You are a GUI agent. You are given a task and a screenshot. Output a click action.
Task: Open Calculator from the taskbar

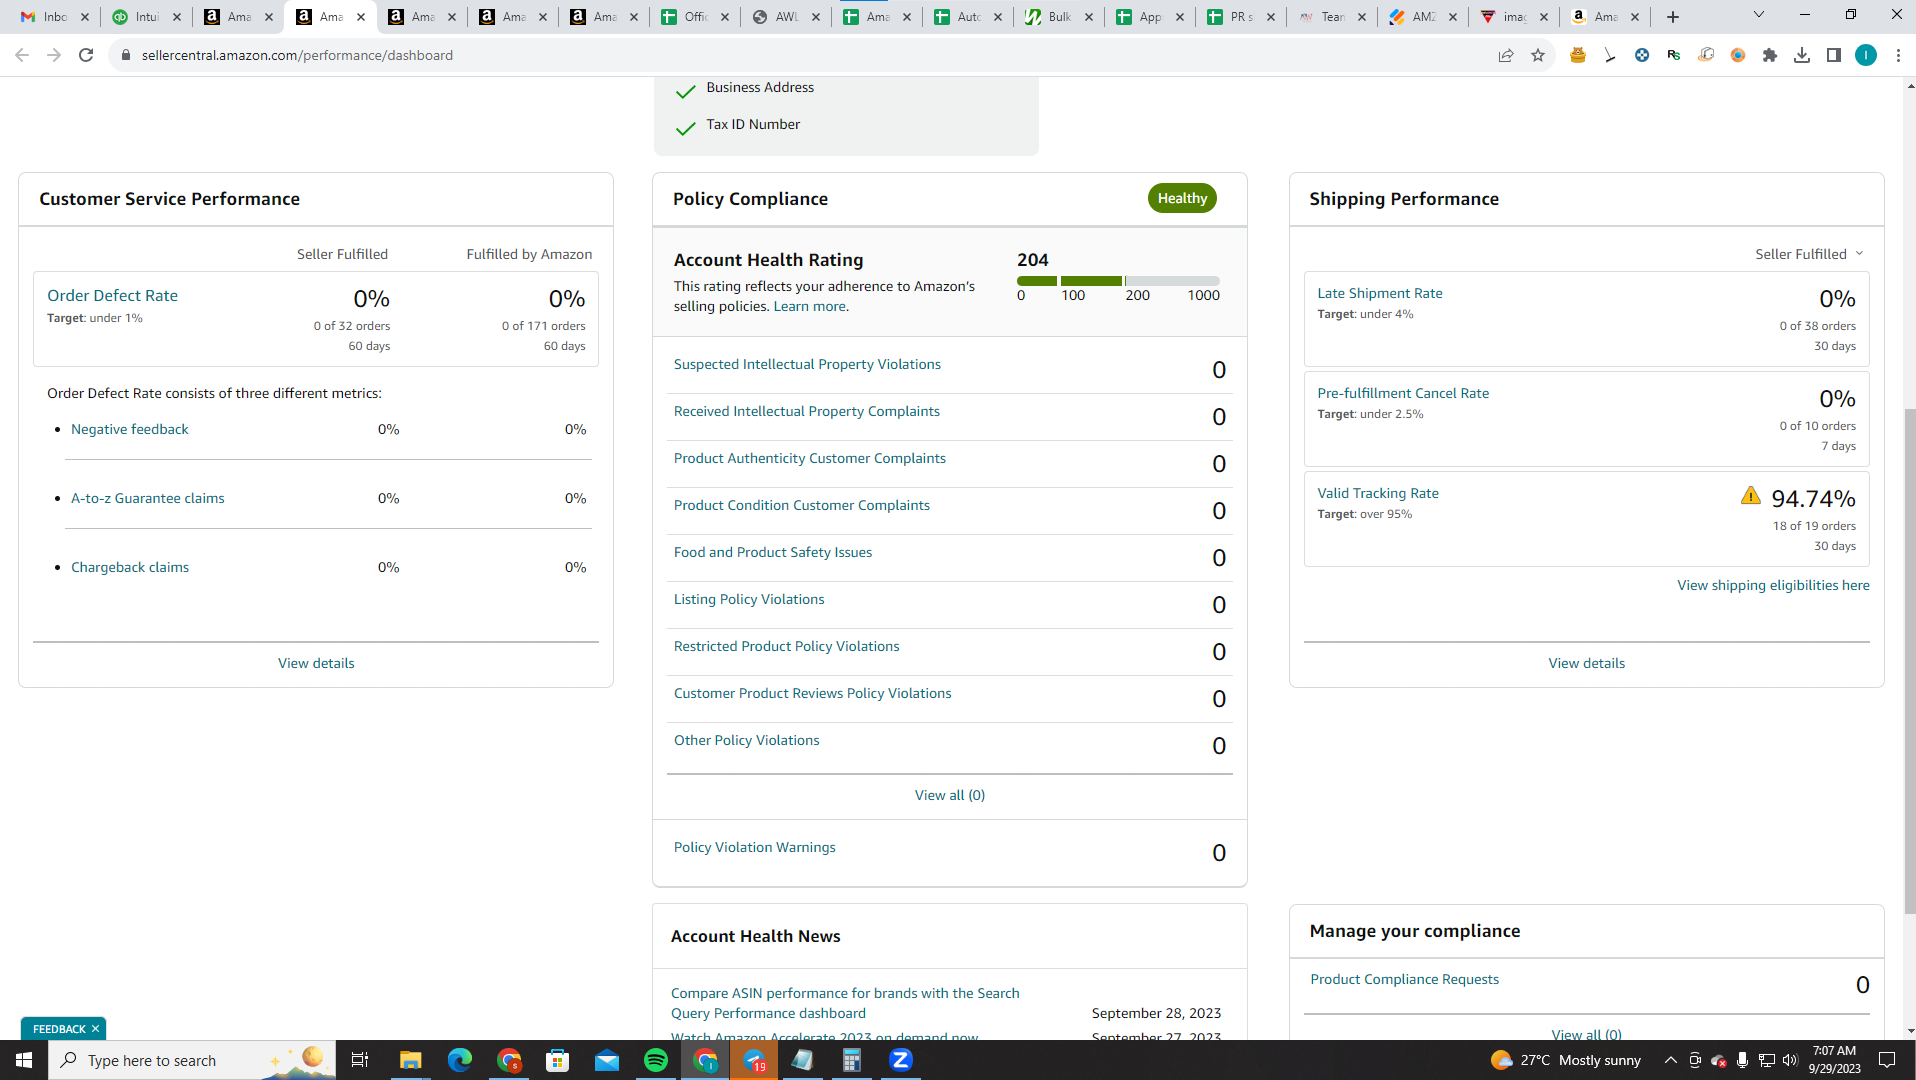pos(852,1060)
